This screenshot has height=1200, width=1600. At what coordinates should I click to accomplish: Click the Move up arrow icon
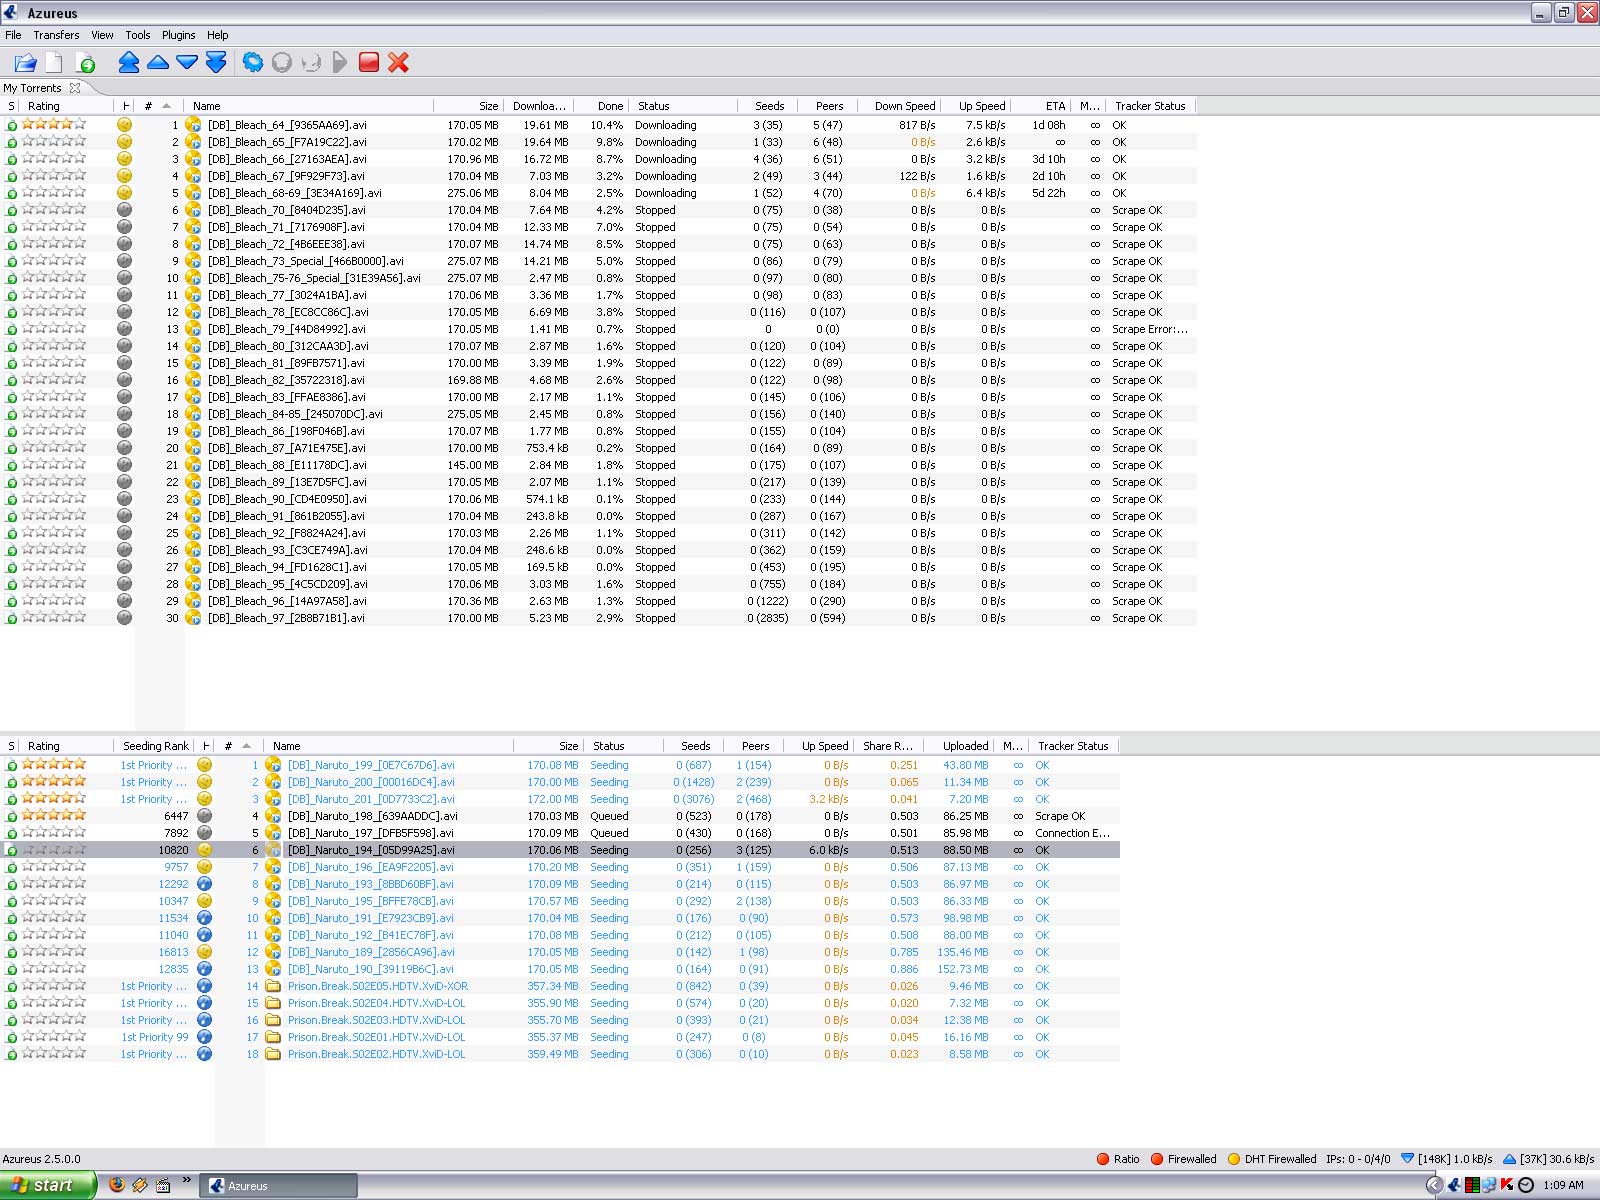coord(158,63)
